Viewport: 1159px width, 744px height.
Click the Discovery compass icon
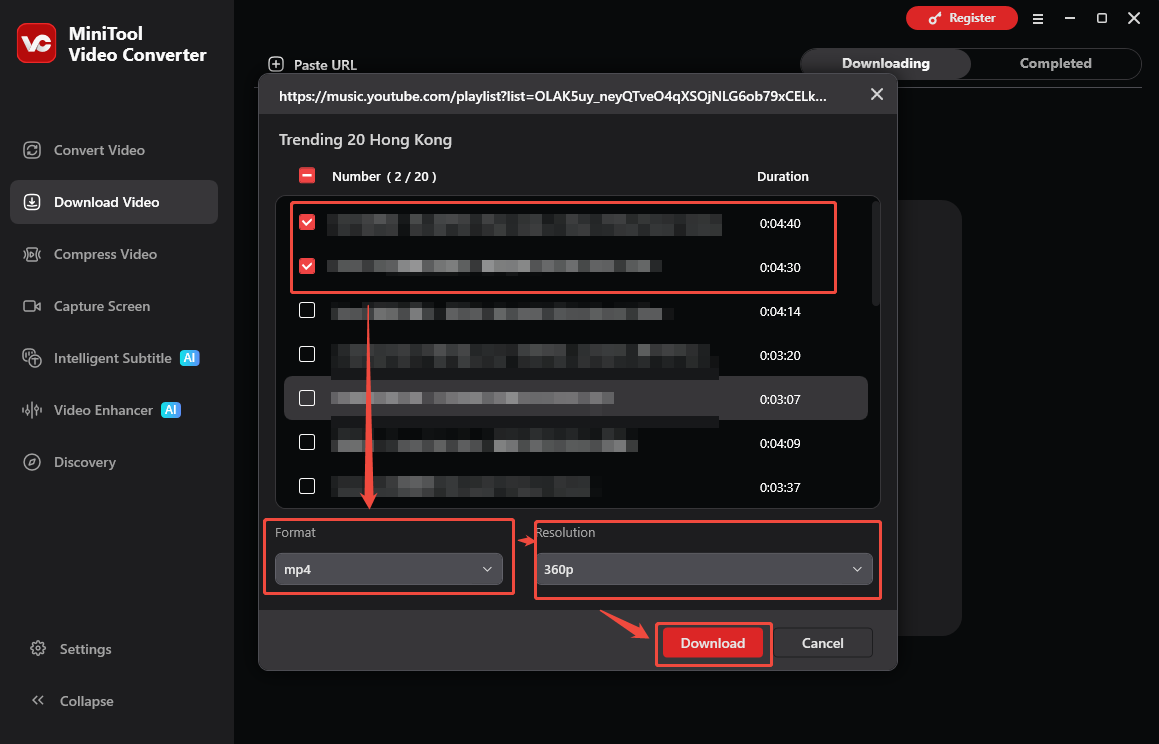point(32,462)
